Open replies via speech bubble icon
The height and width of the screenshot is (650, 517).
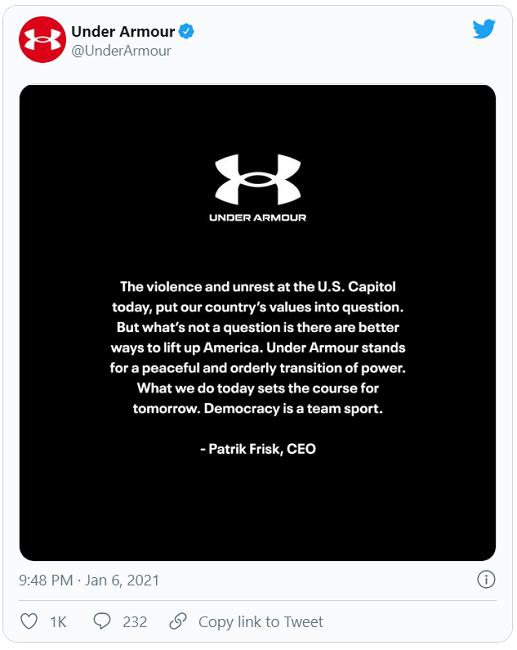pyautogui.click(x=102, y=621)
